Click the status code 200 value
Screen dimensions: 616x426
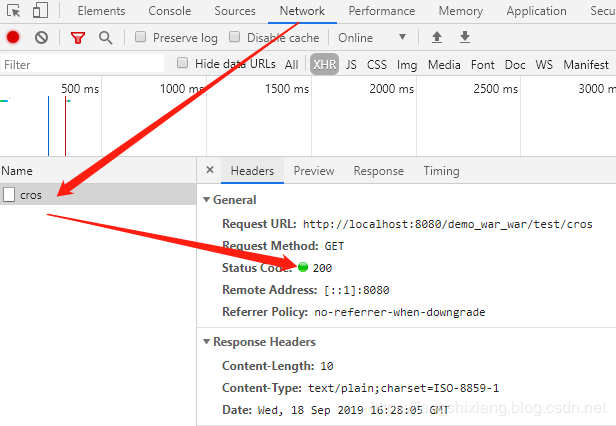coord(322,268)
